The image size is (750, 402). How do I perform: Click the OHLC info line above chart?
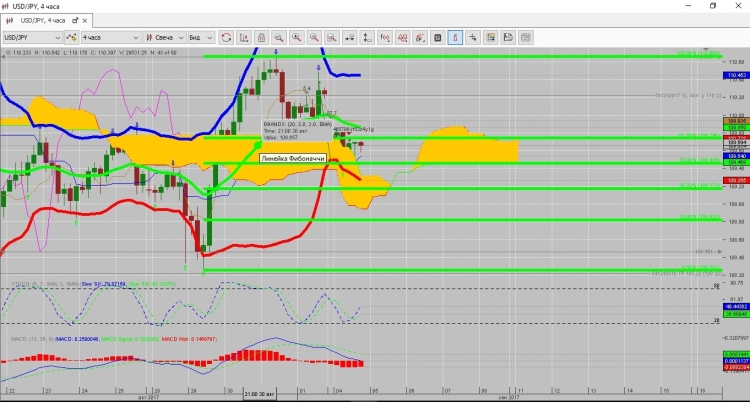[90, 53]
